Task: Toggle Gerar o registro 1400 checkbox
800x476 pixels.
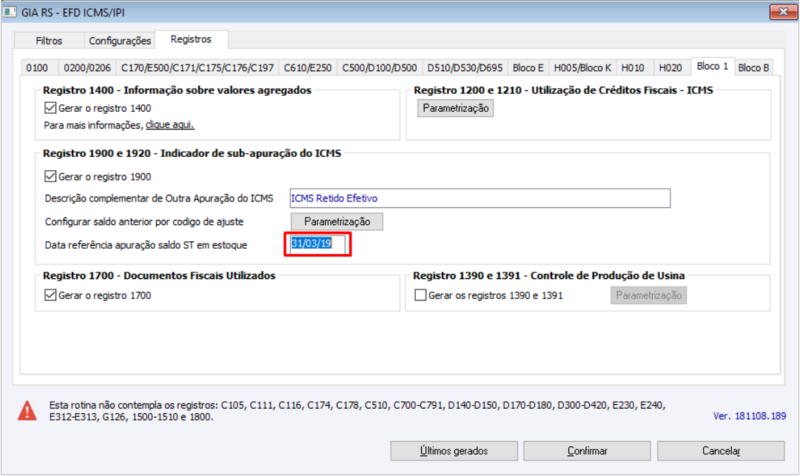Action: point(50,108)
